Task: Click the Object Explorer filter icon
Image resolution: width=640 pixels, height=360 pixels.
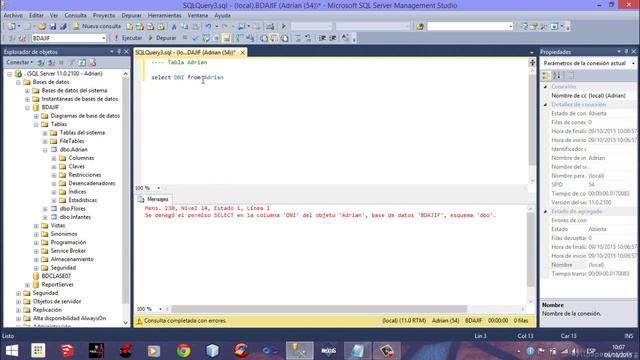Action: coord(72,62)
